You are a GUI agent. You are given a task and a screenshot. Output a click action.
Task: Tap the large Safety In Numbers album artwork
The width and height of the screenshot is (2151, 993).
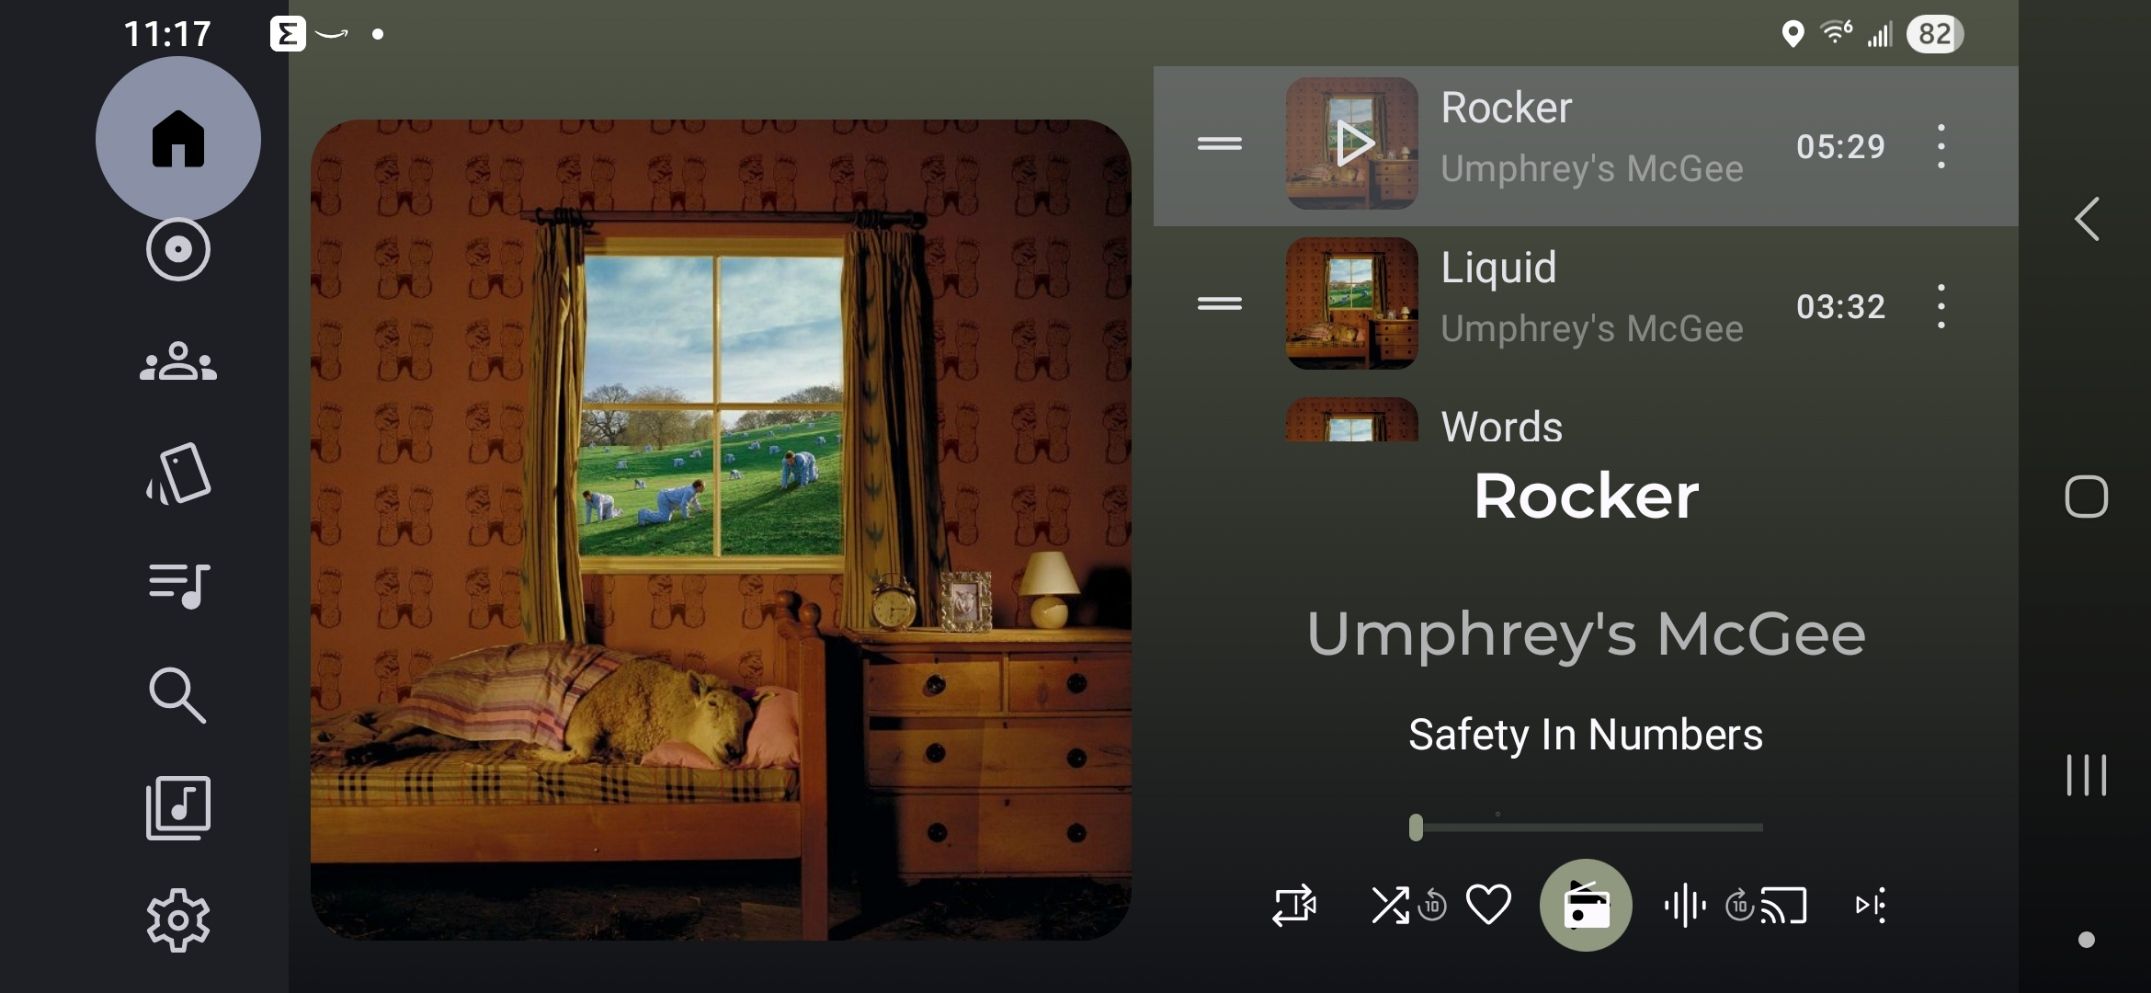(x=721, y=530)
